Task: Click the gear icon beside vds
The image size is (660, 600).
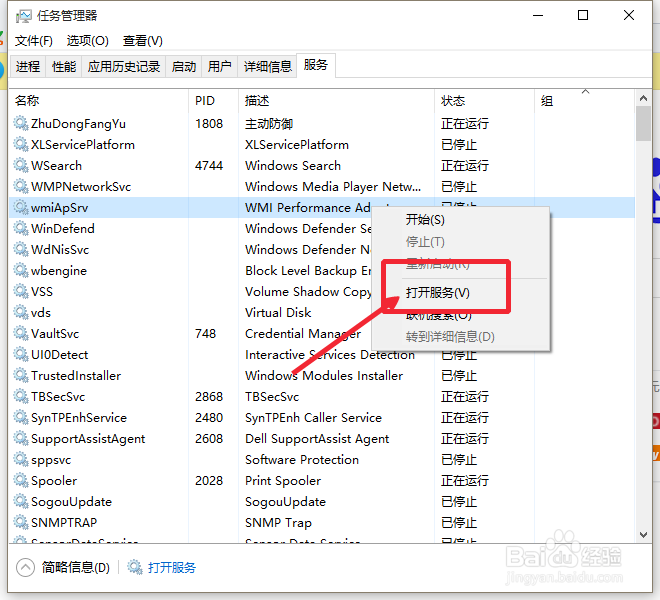Action: 21,312
